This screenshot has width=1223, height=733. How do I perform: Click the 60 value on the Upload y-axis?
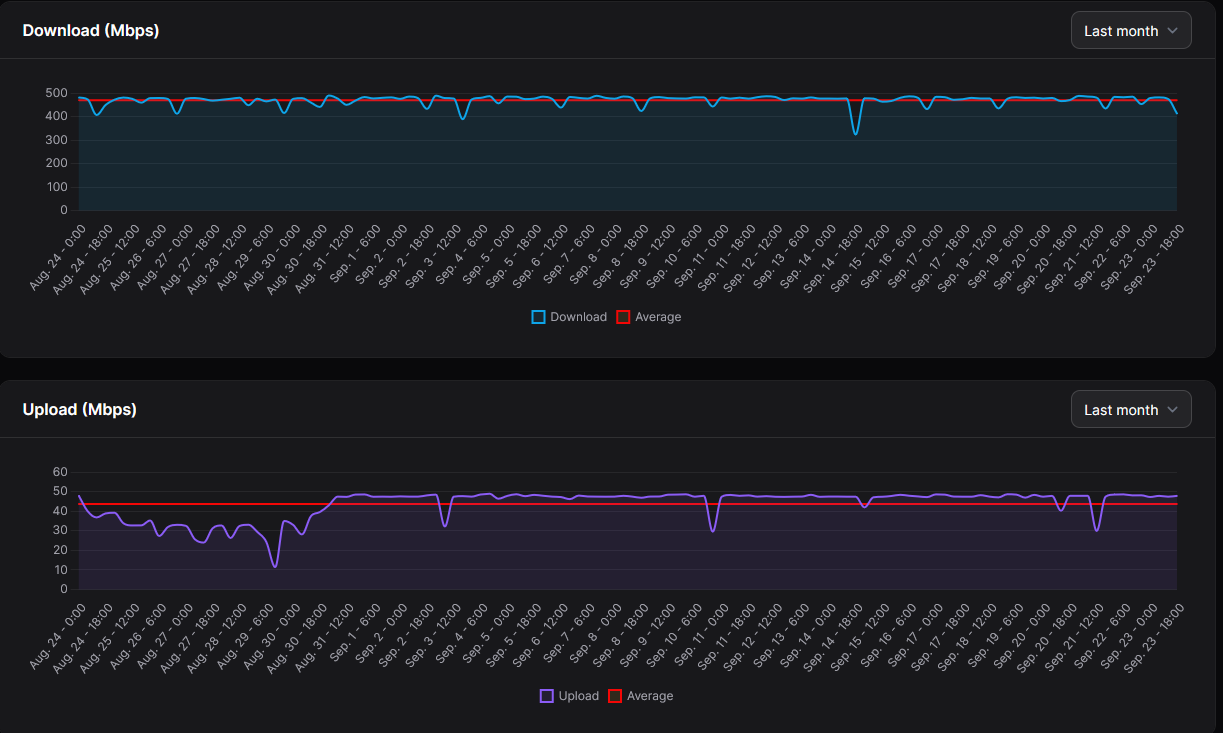click(60, 472)
